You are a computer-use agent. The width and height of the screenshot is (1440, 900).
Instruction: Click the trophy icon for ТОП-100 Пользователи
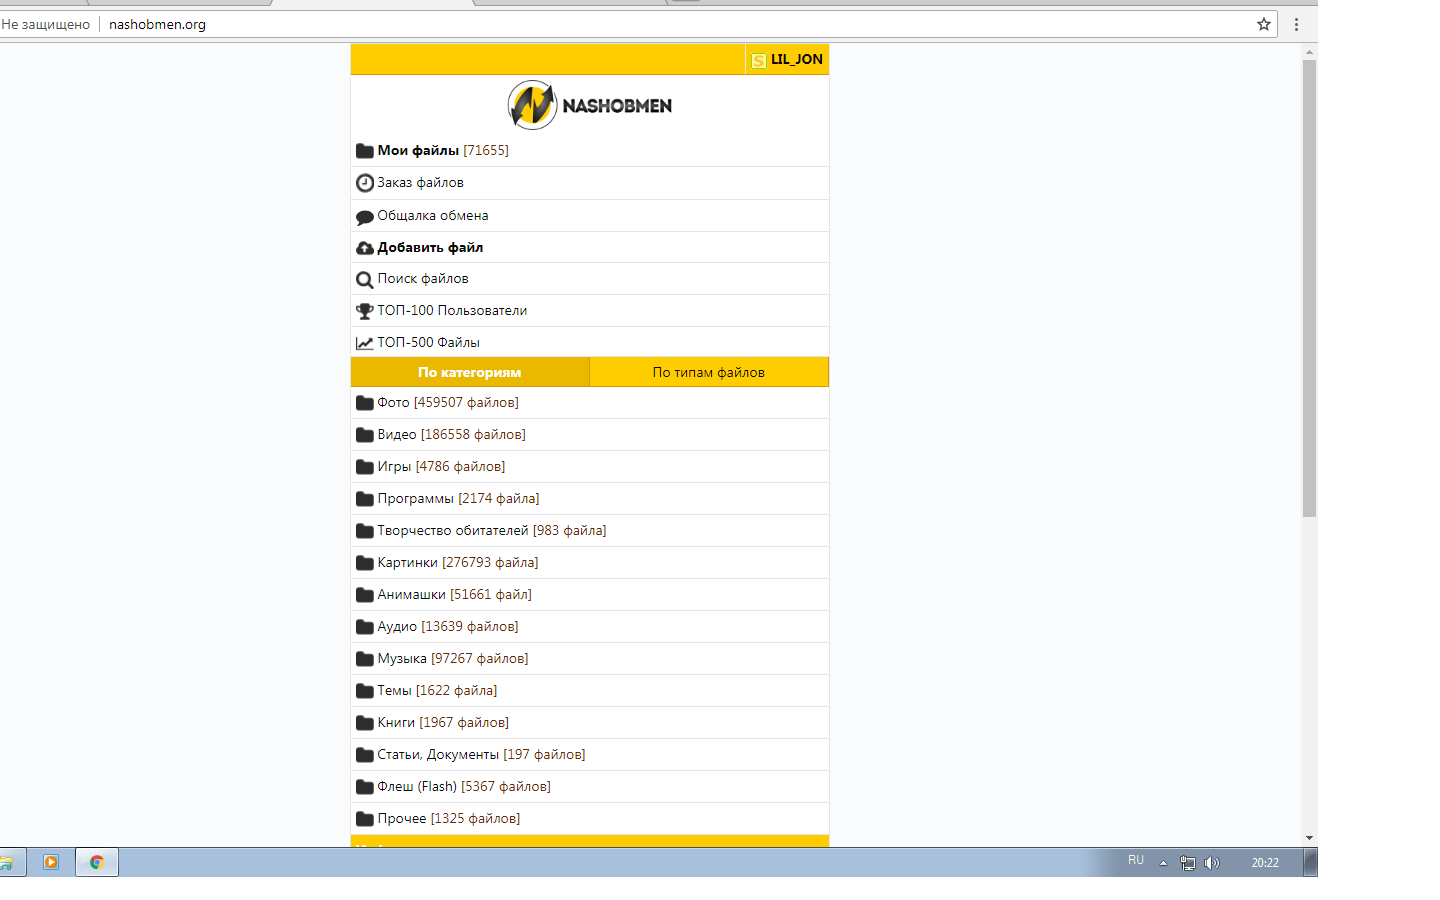365,311
